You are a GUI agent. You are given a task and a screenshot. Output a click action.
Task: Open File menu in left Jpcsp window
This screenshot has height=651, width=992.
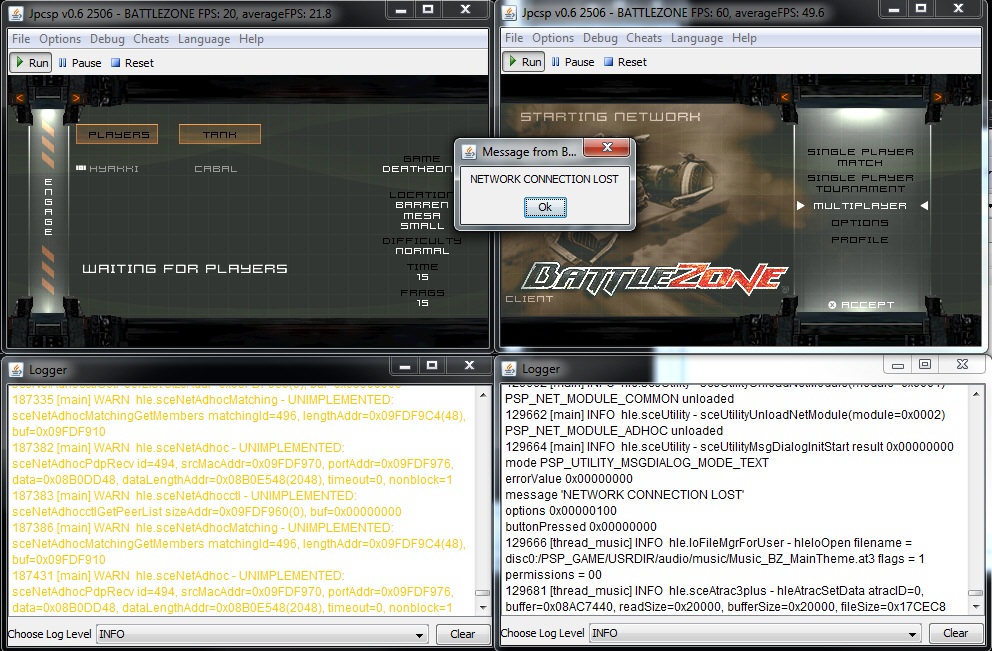click(x=21, y=39)
